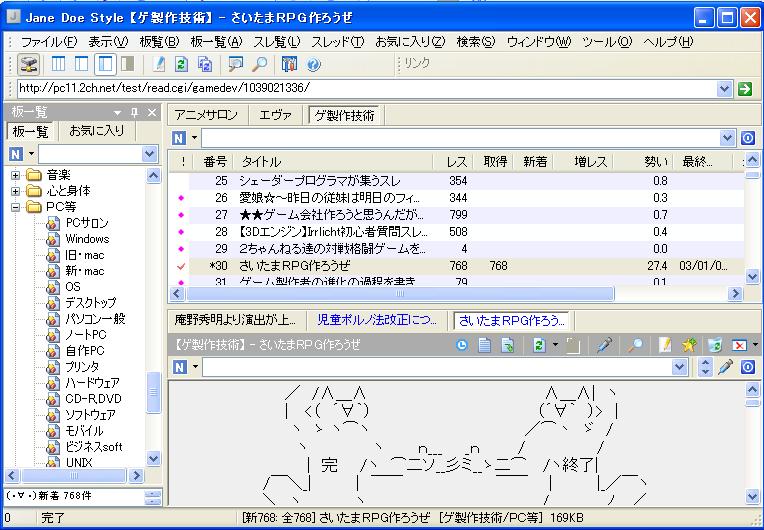Open the ファイル(F) menu

pyautogui.click(x=49, y=42)
